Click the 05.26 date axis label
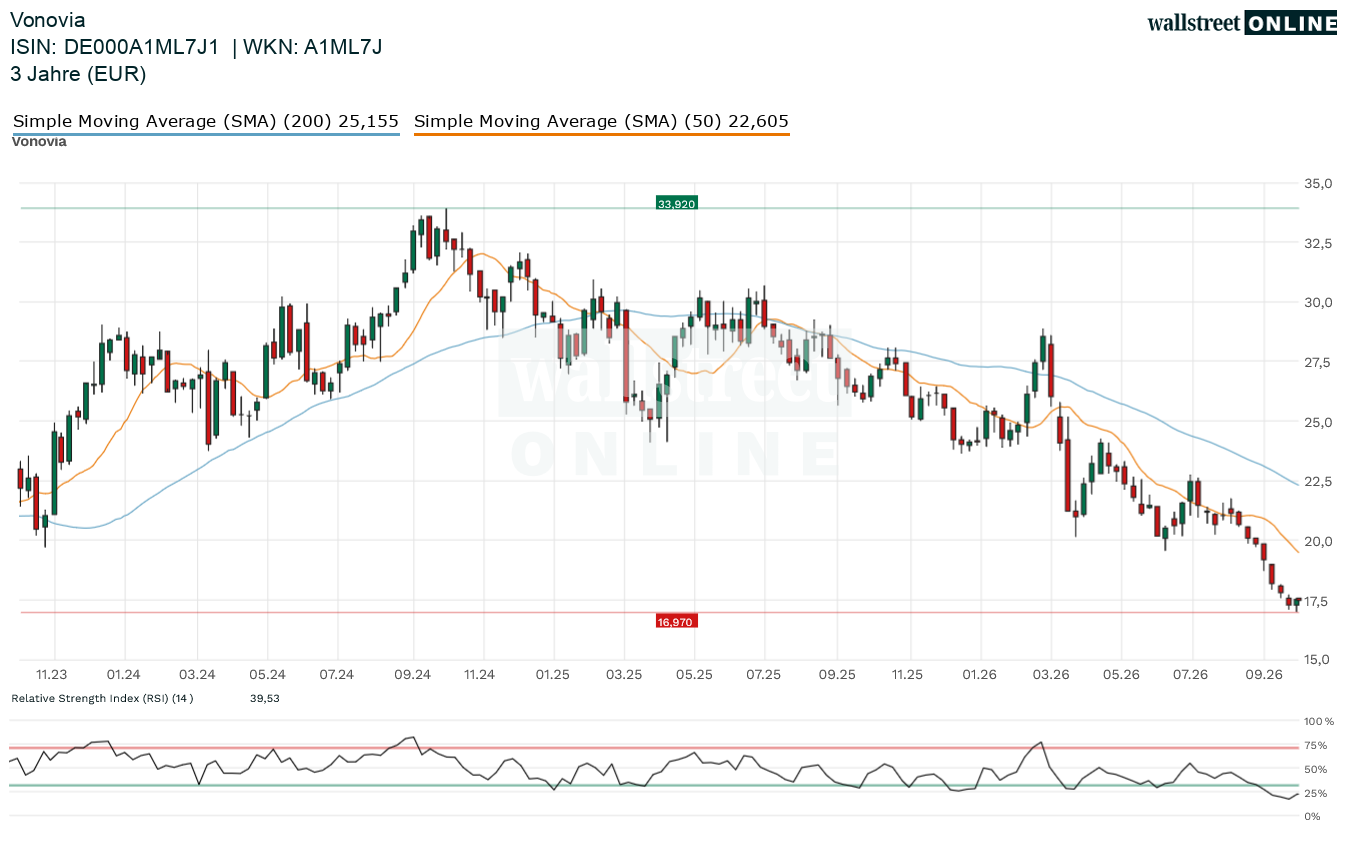Image resolution: width=1349 pixels, height=843 pixels. 1121,674
